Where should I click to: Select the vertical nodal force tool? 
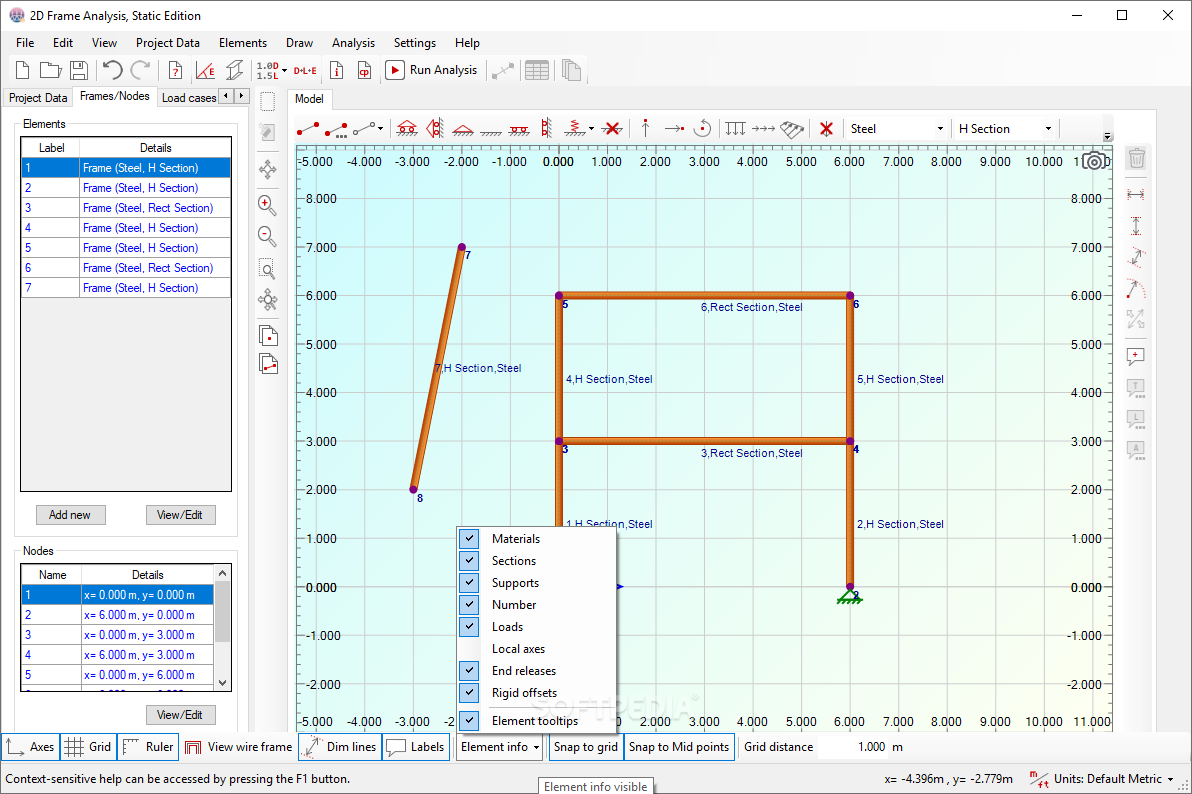pyautogui.click(x=645, y=128)
